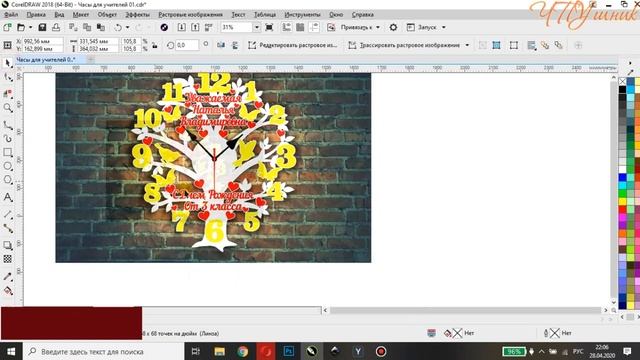The image size is (640, 360).
Task: Open the Растровые изображения menu
Action: (x=190, y=14)
